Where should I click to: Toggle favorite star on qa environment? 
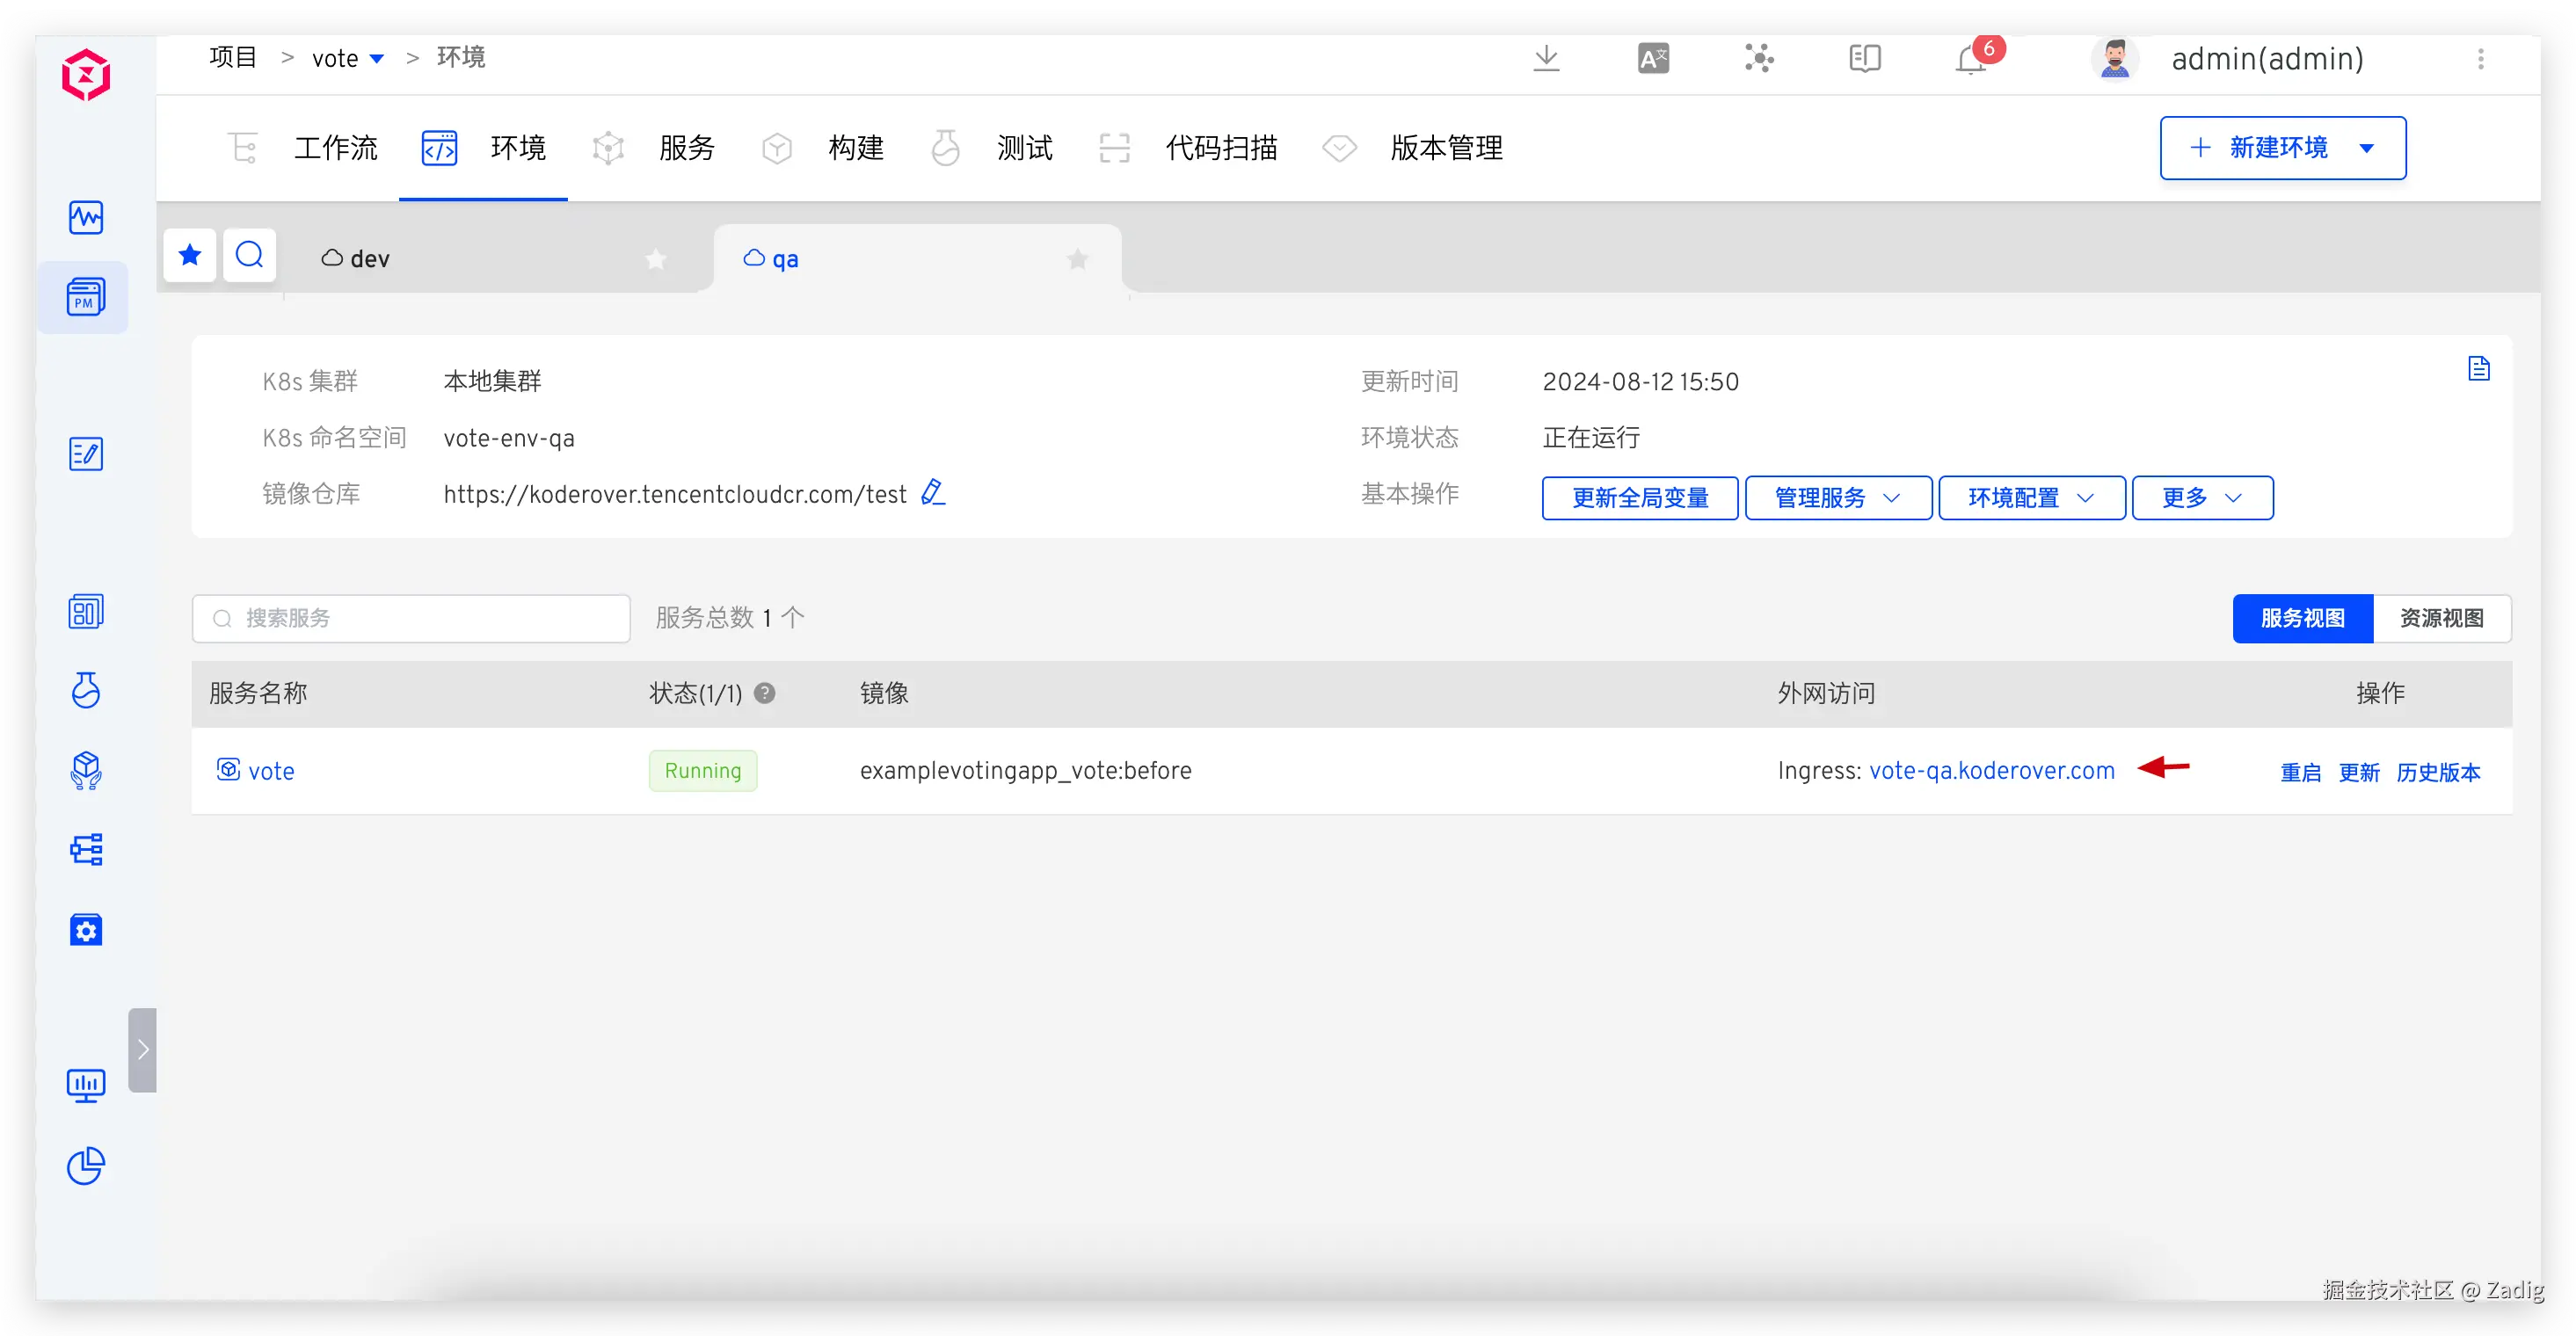point(1077,260)
